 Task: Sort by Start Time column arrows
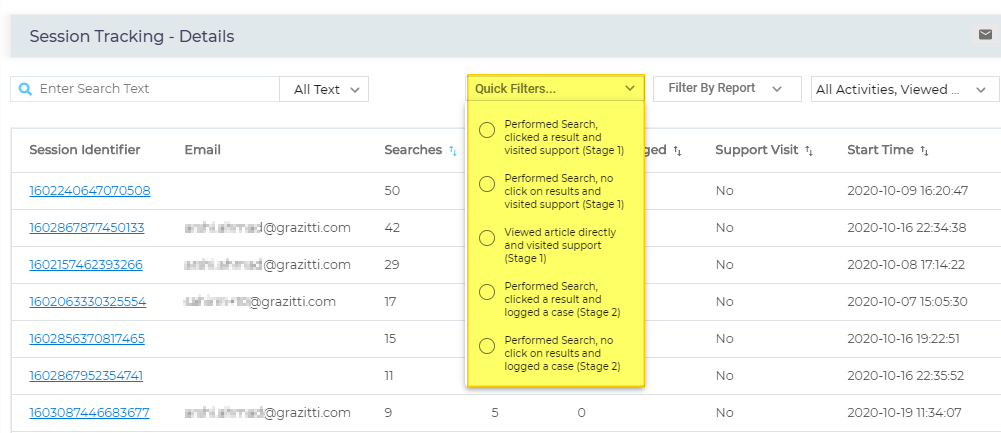tap(924, 151)
